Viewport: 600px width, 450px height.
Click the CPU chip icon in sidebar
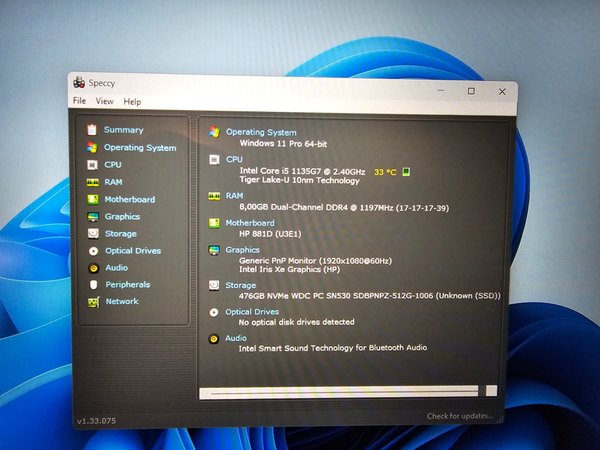click(x=92, y=165)
